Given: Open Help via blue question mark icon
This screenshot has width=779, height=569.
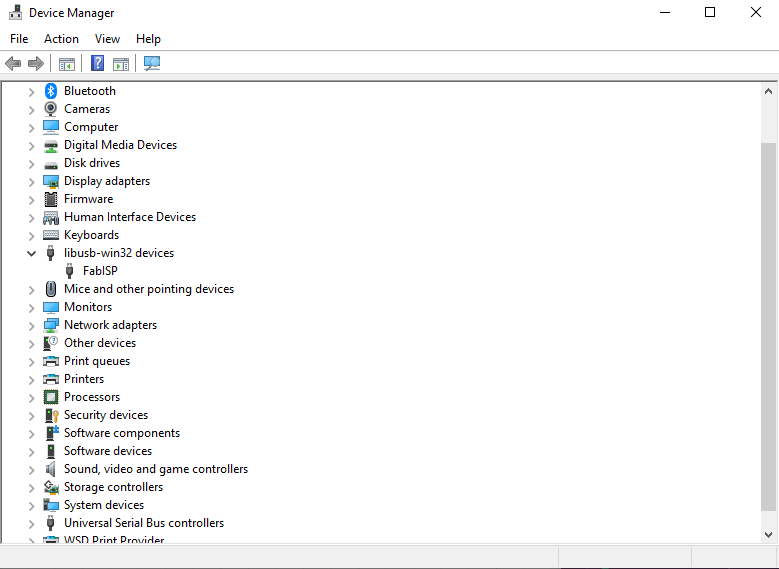Looking at the screenshot, I should pyautogui.click(x=97, y=63).
